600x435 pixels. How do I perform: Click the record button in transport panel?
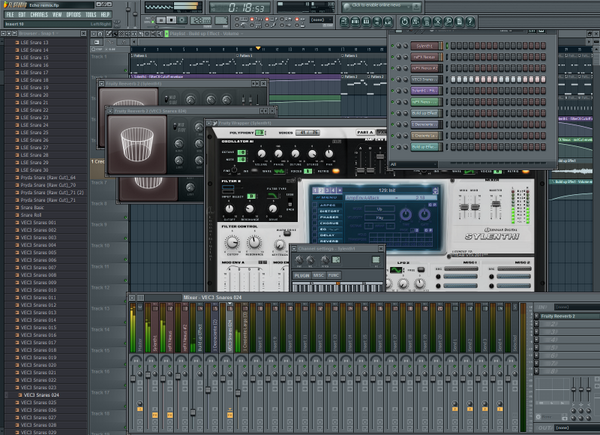pos(183,20)
